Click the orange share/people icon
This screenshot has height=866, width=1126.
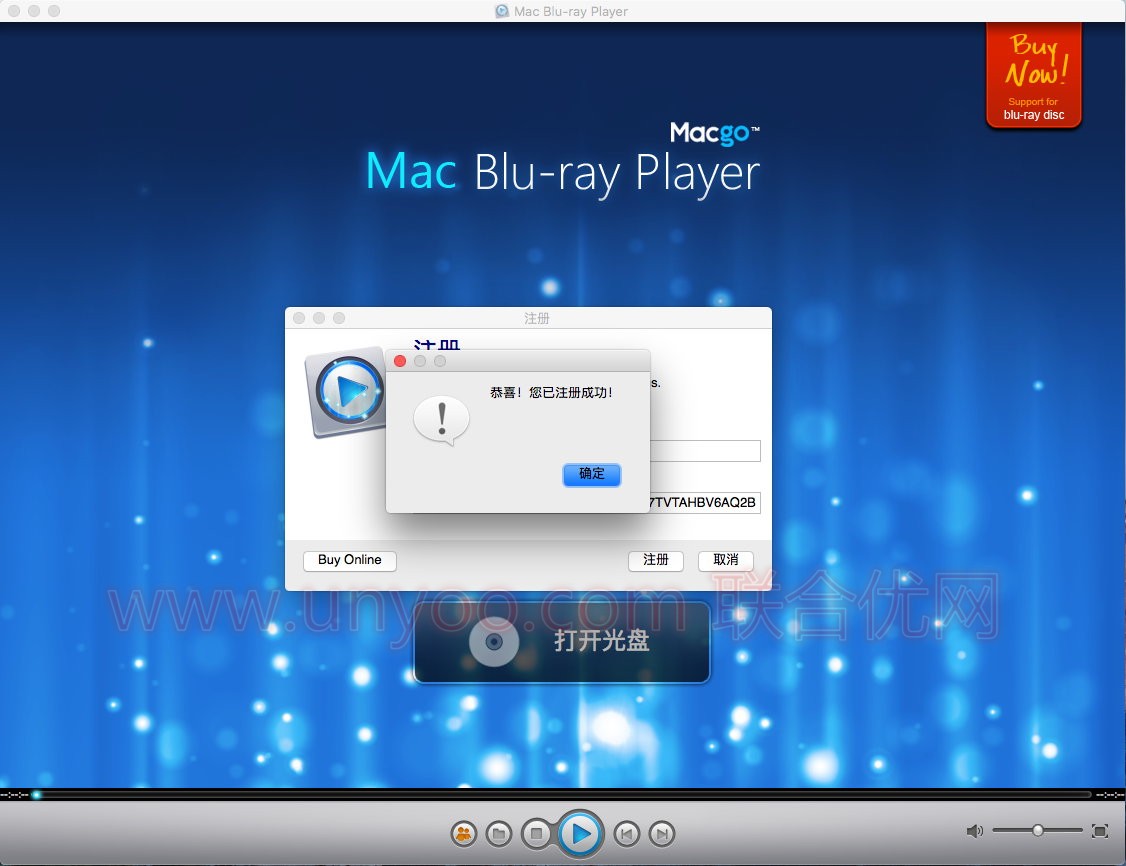(x=464, y=834)
